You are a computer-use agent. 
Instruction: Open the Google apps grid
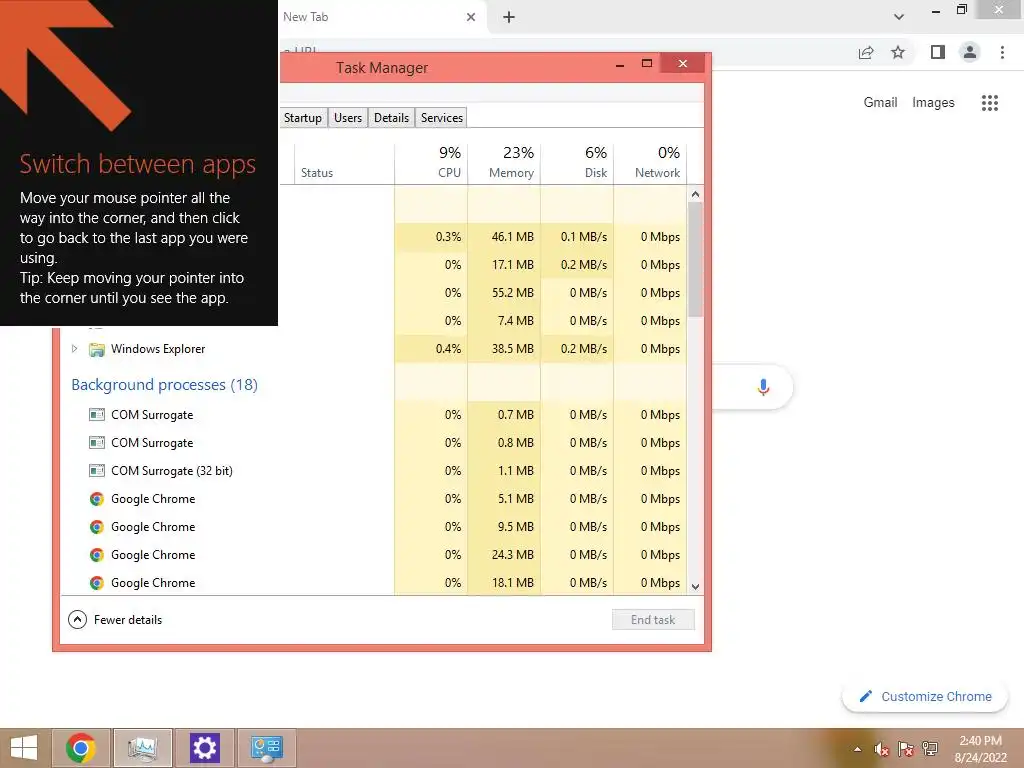pos(989,103)
